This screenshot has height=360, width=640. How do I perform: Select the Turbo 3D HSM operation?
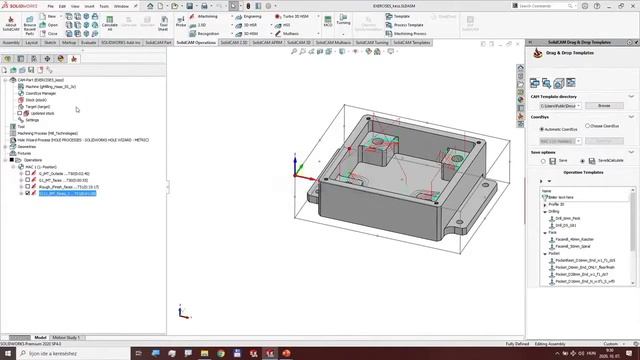pyautogui.click(x=291, y=16)
